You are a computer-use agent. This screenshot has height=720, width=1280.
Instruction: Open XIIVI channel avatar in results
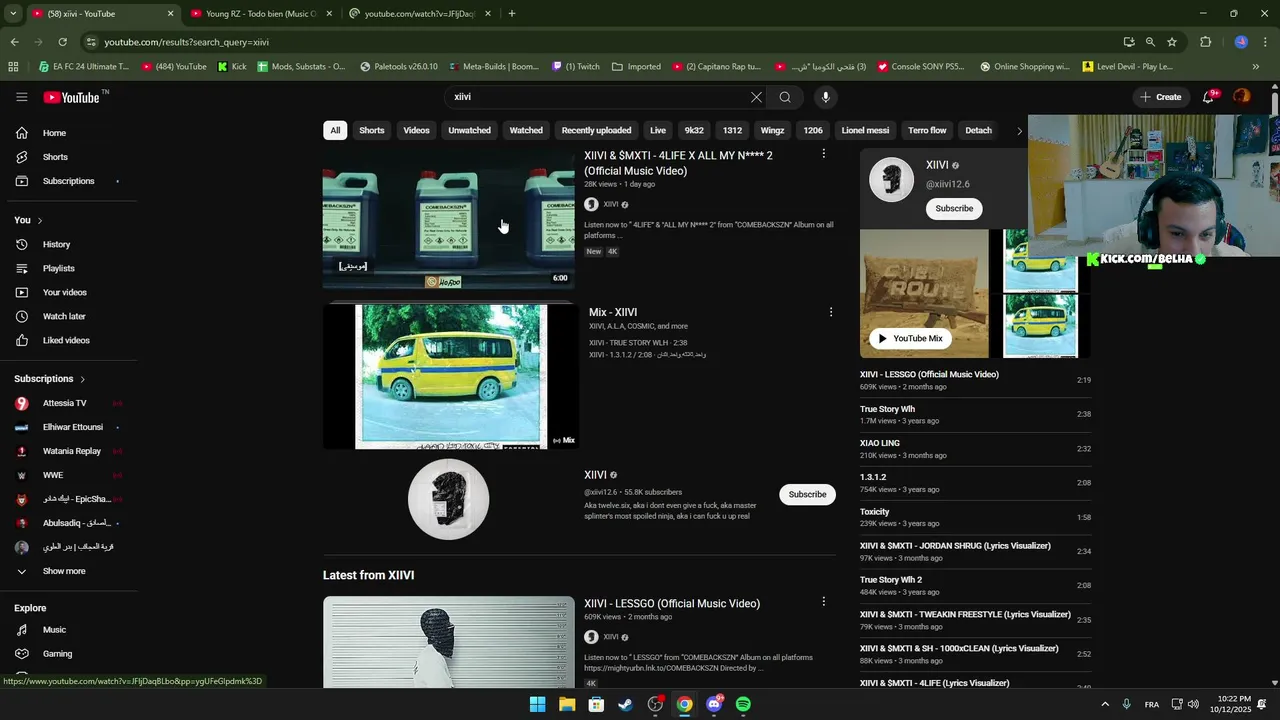tap(448, 499)
